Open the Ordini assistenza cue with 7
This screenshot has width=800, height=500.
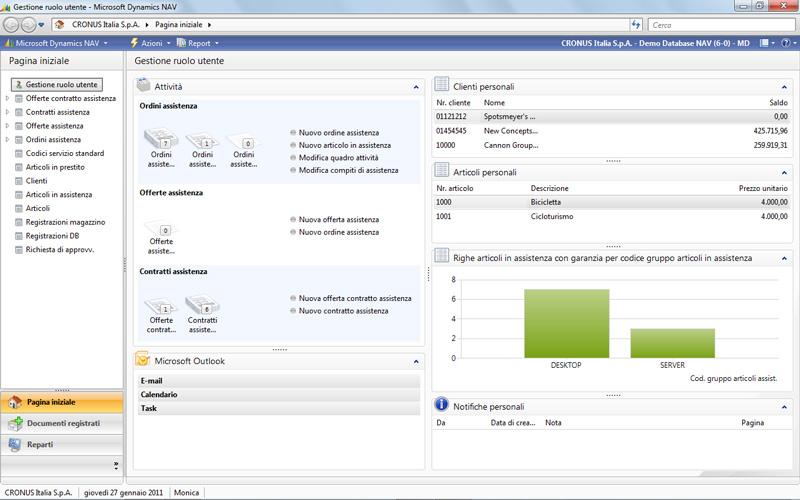[161, 148]
